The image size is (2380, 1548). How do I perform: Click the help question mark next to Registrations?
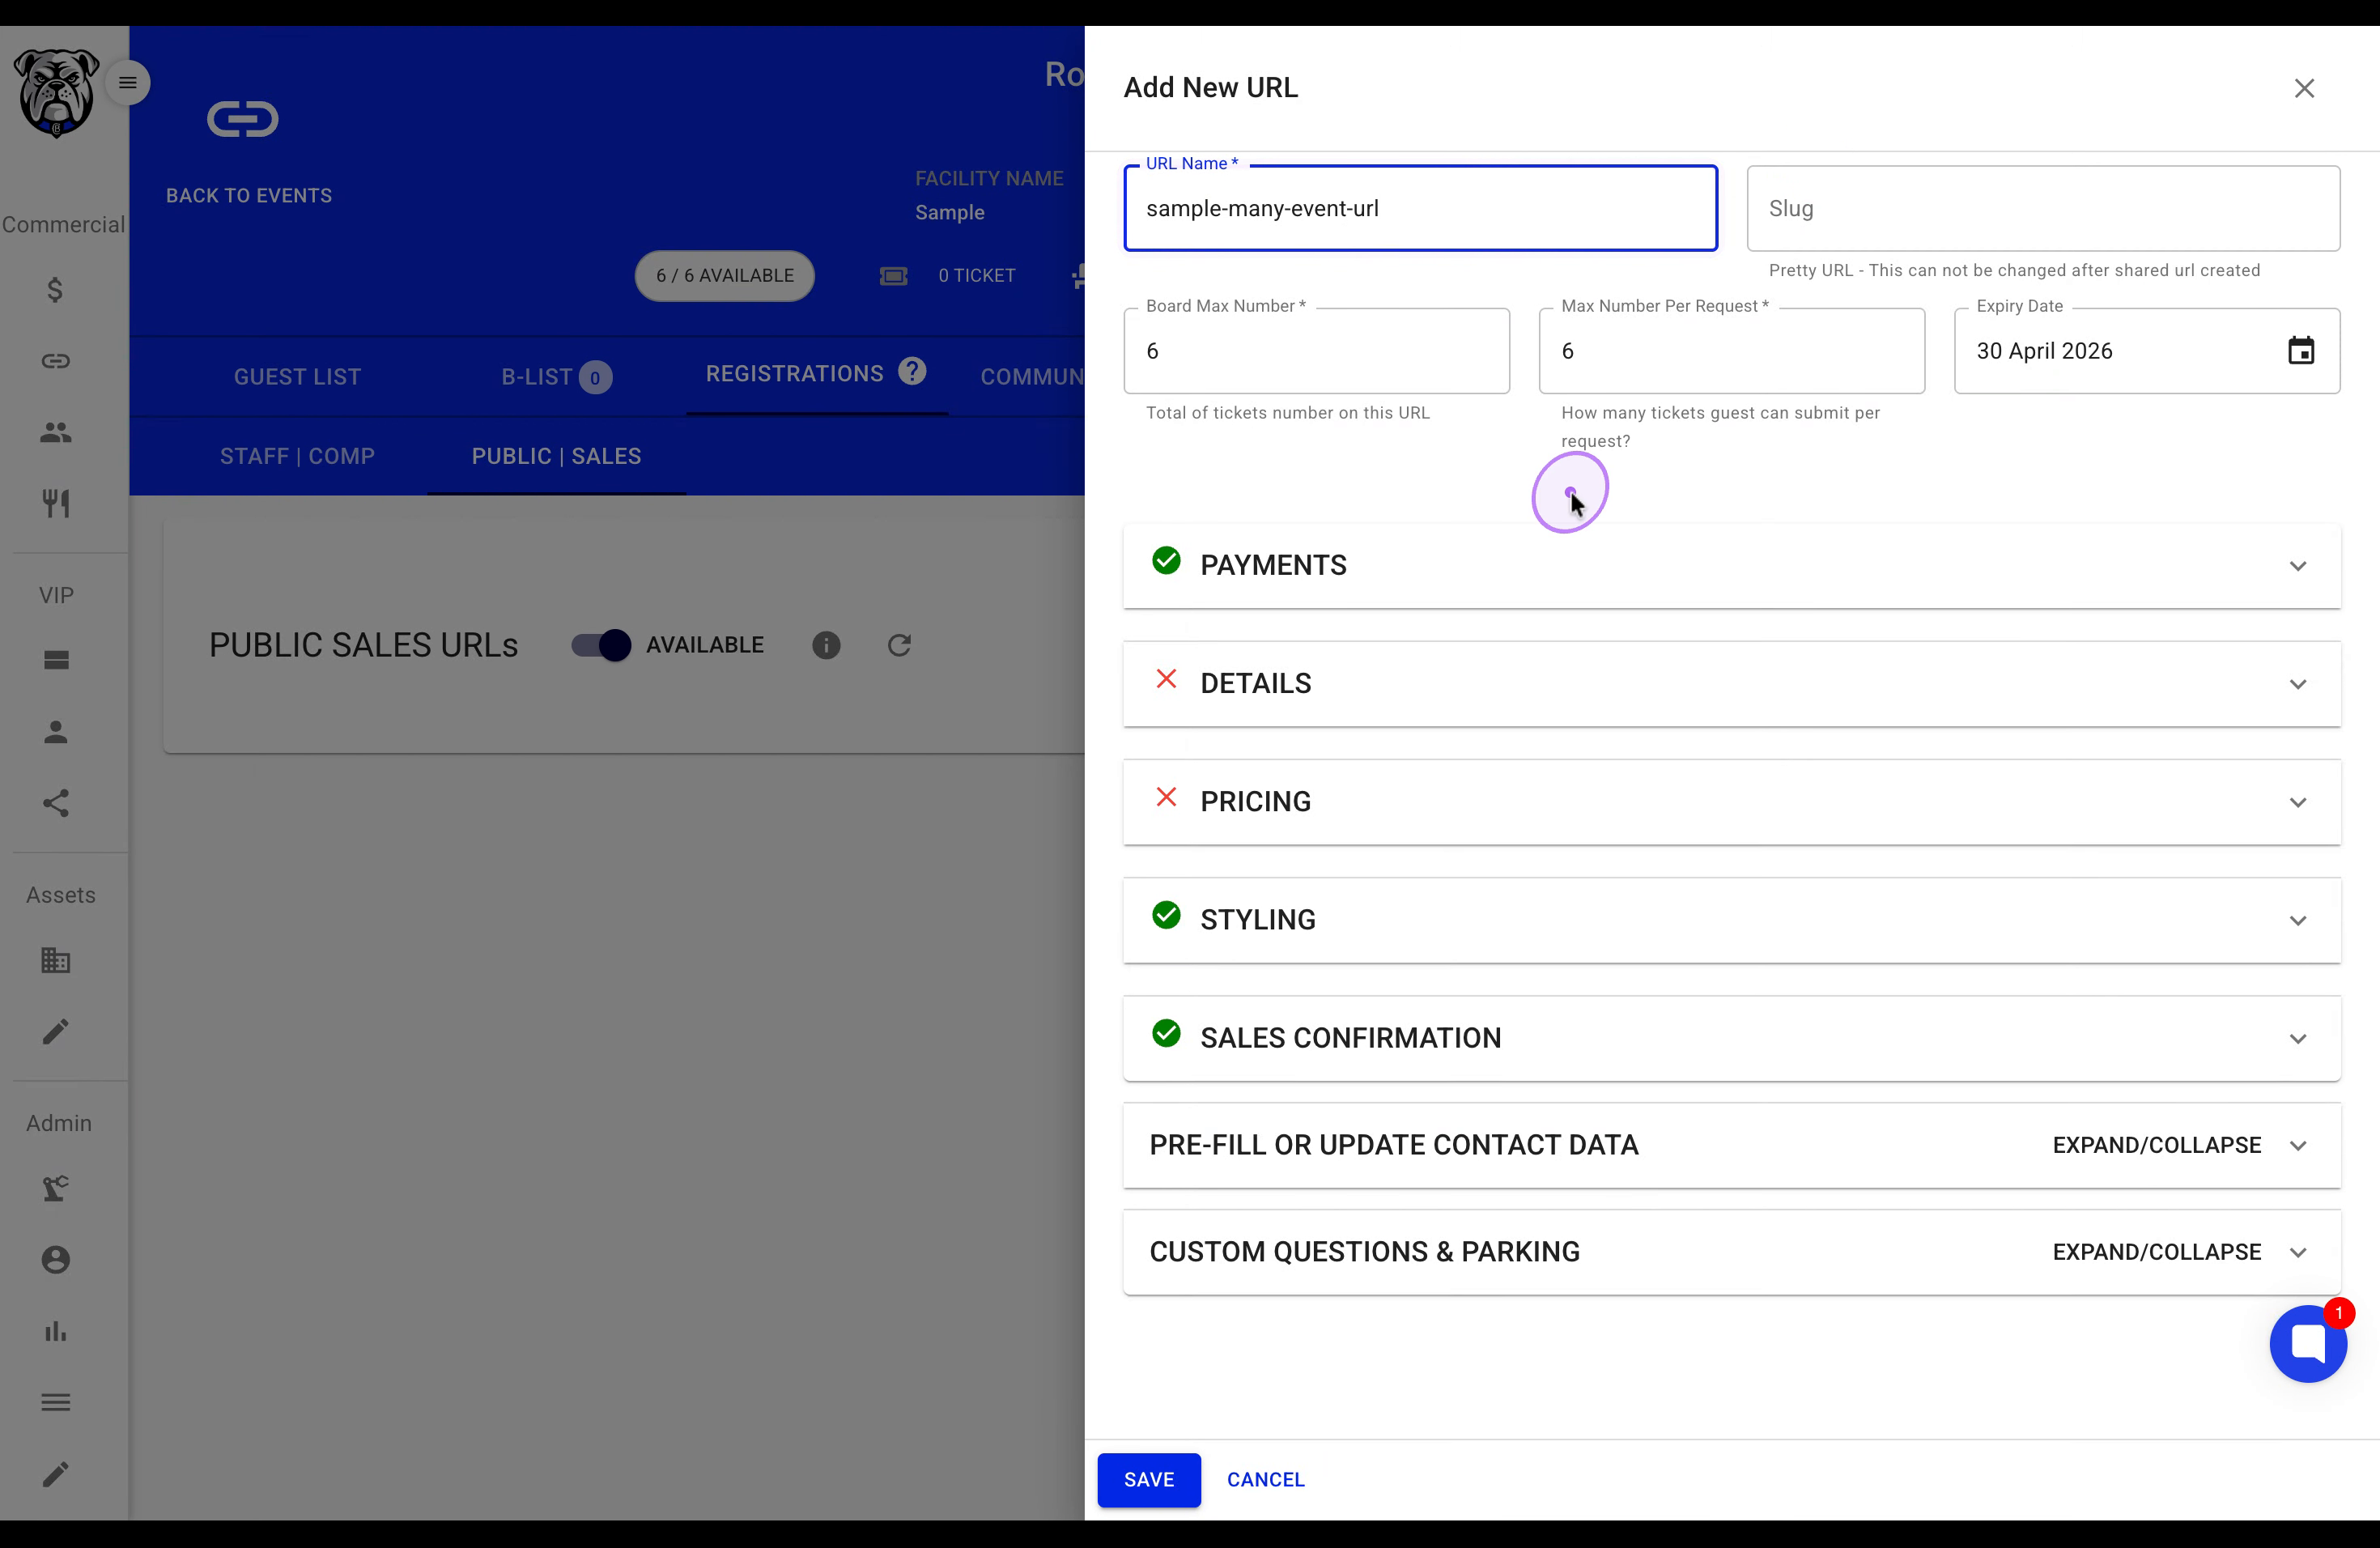click(912, 372)
